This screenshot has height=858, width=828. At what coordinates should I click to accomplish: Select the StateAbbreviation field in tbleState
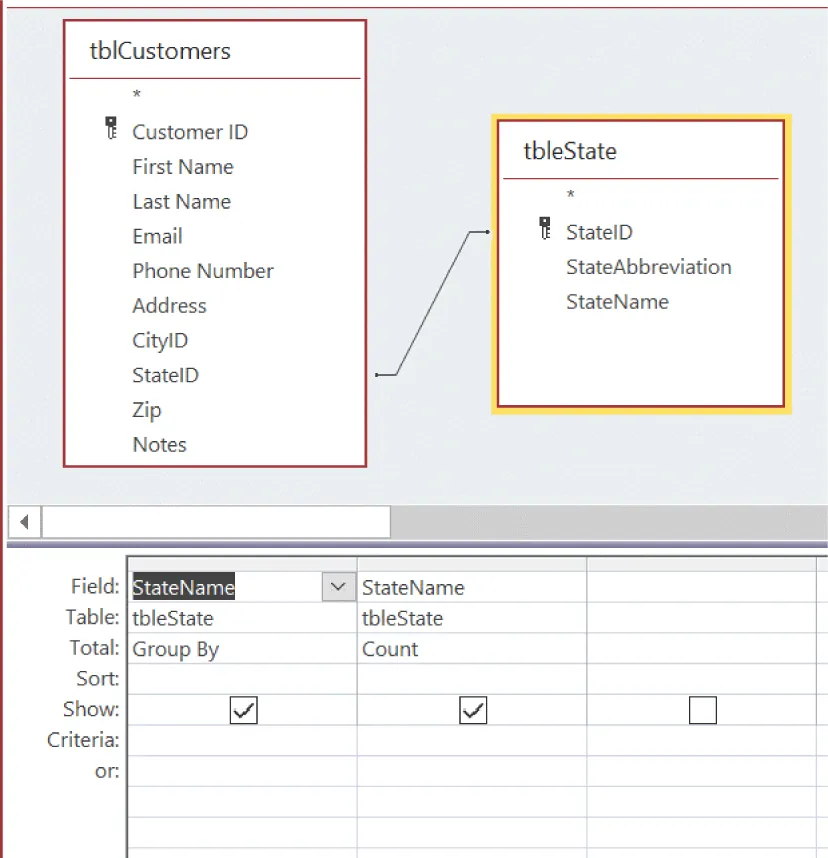(x=648, y=267)
